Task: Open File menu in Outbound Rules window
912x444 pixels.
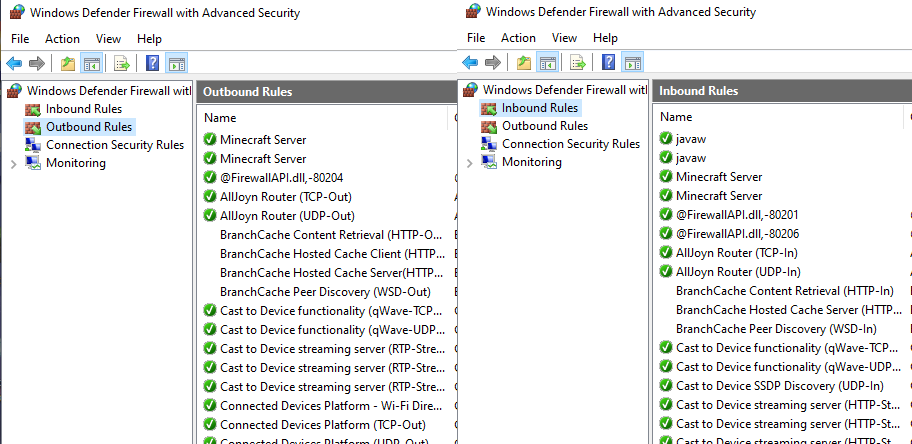Action: pyautogui.click(x=20, y=39)
